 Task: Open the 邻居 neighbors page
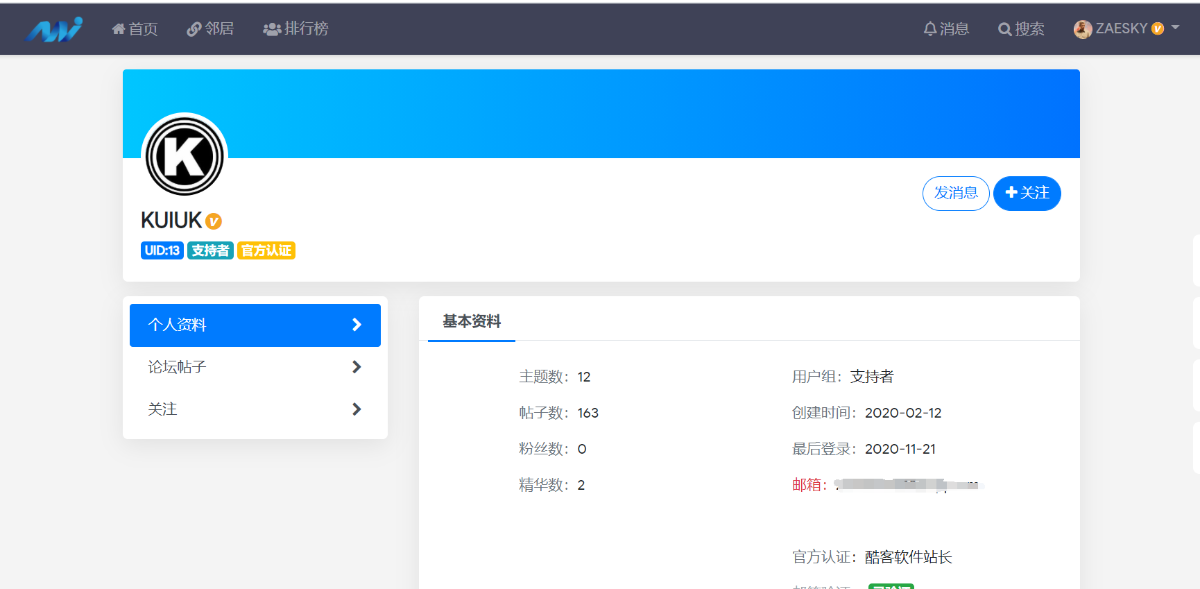tap(210, 29)
